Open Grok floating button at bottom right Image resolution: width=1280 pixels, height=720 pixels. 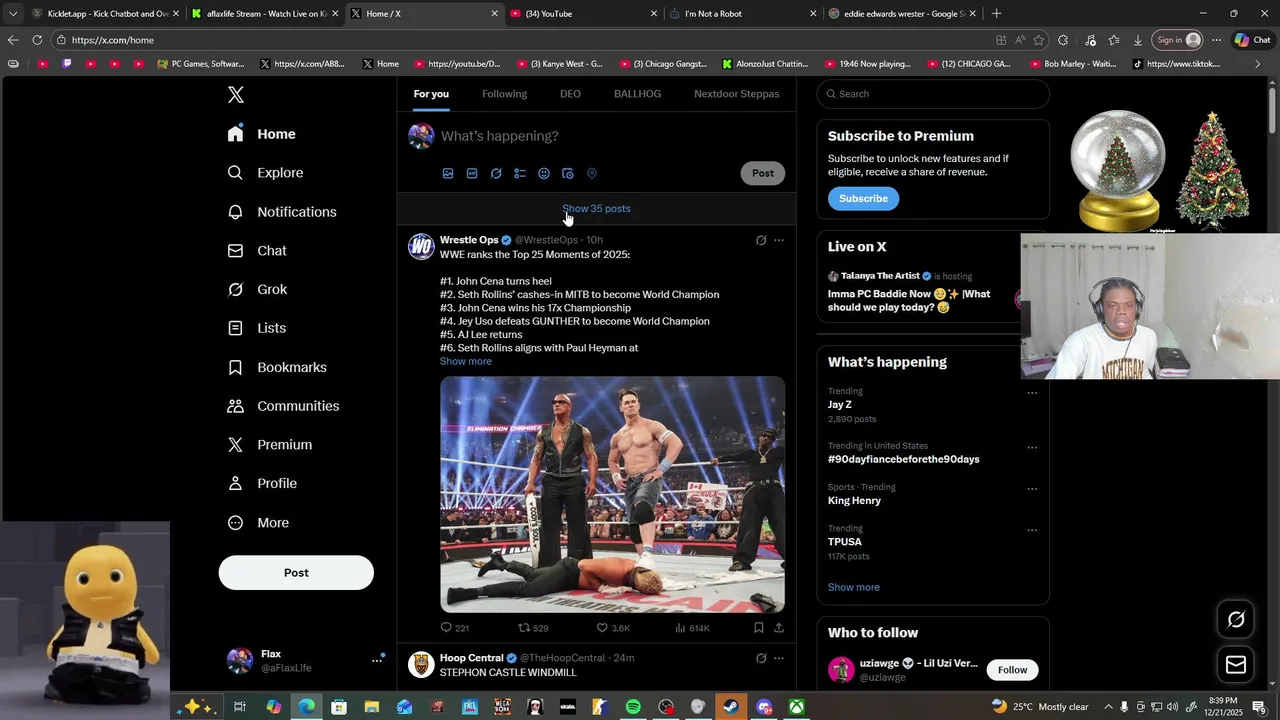[x=1236, y=620]
